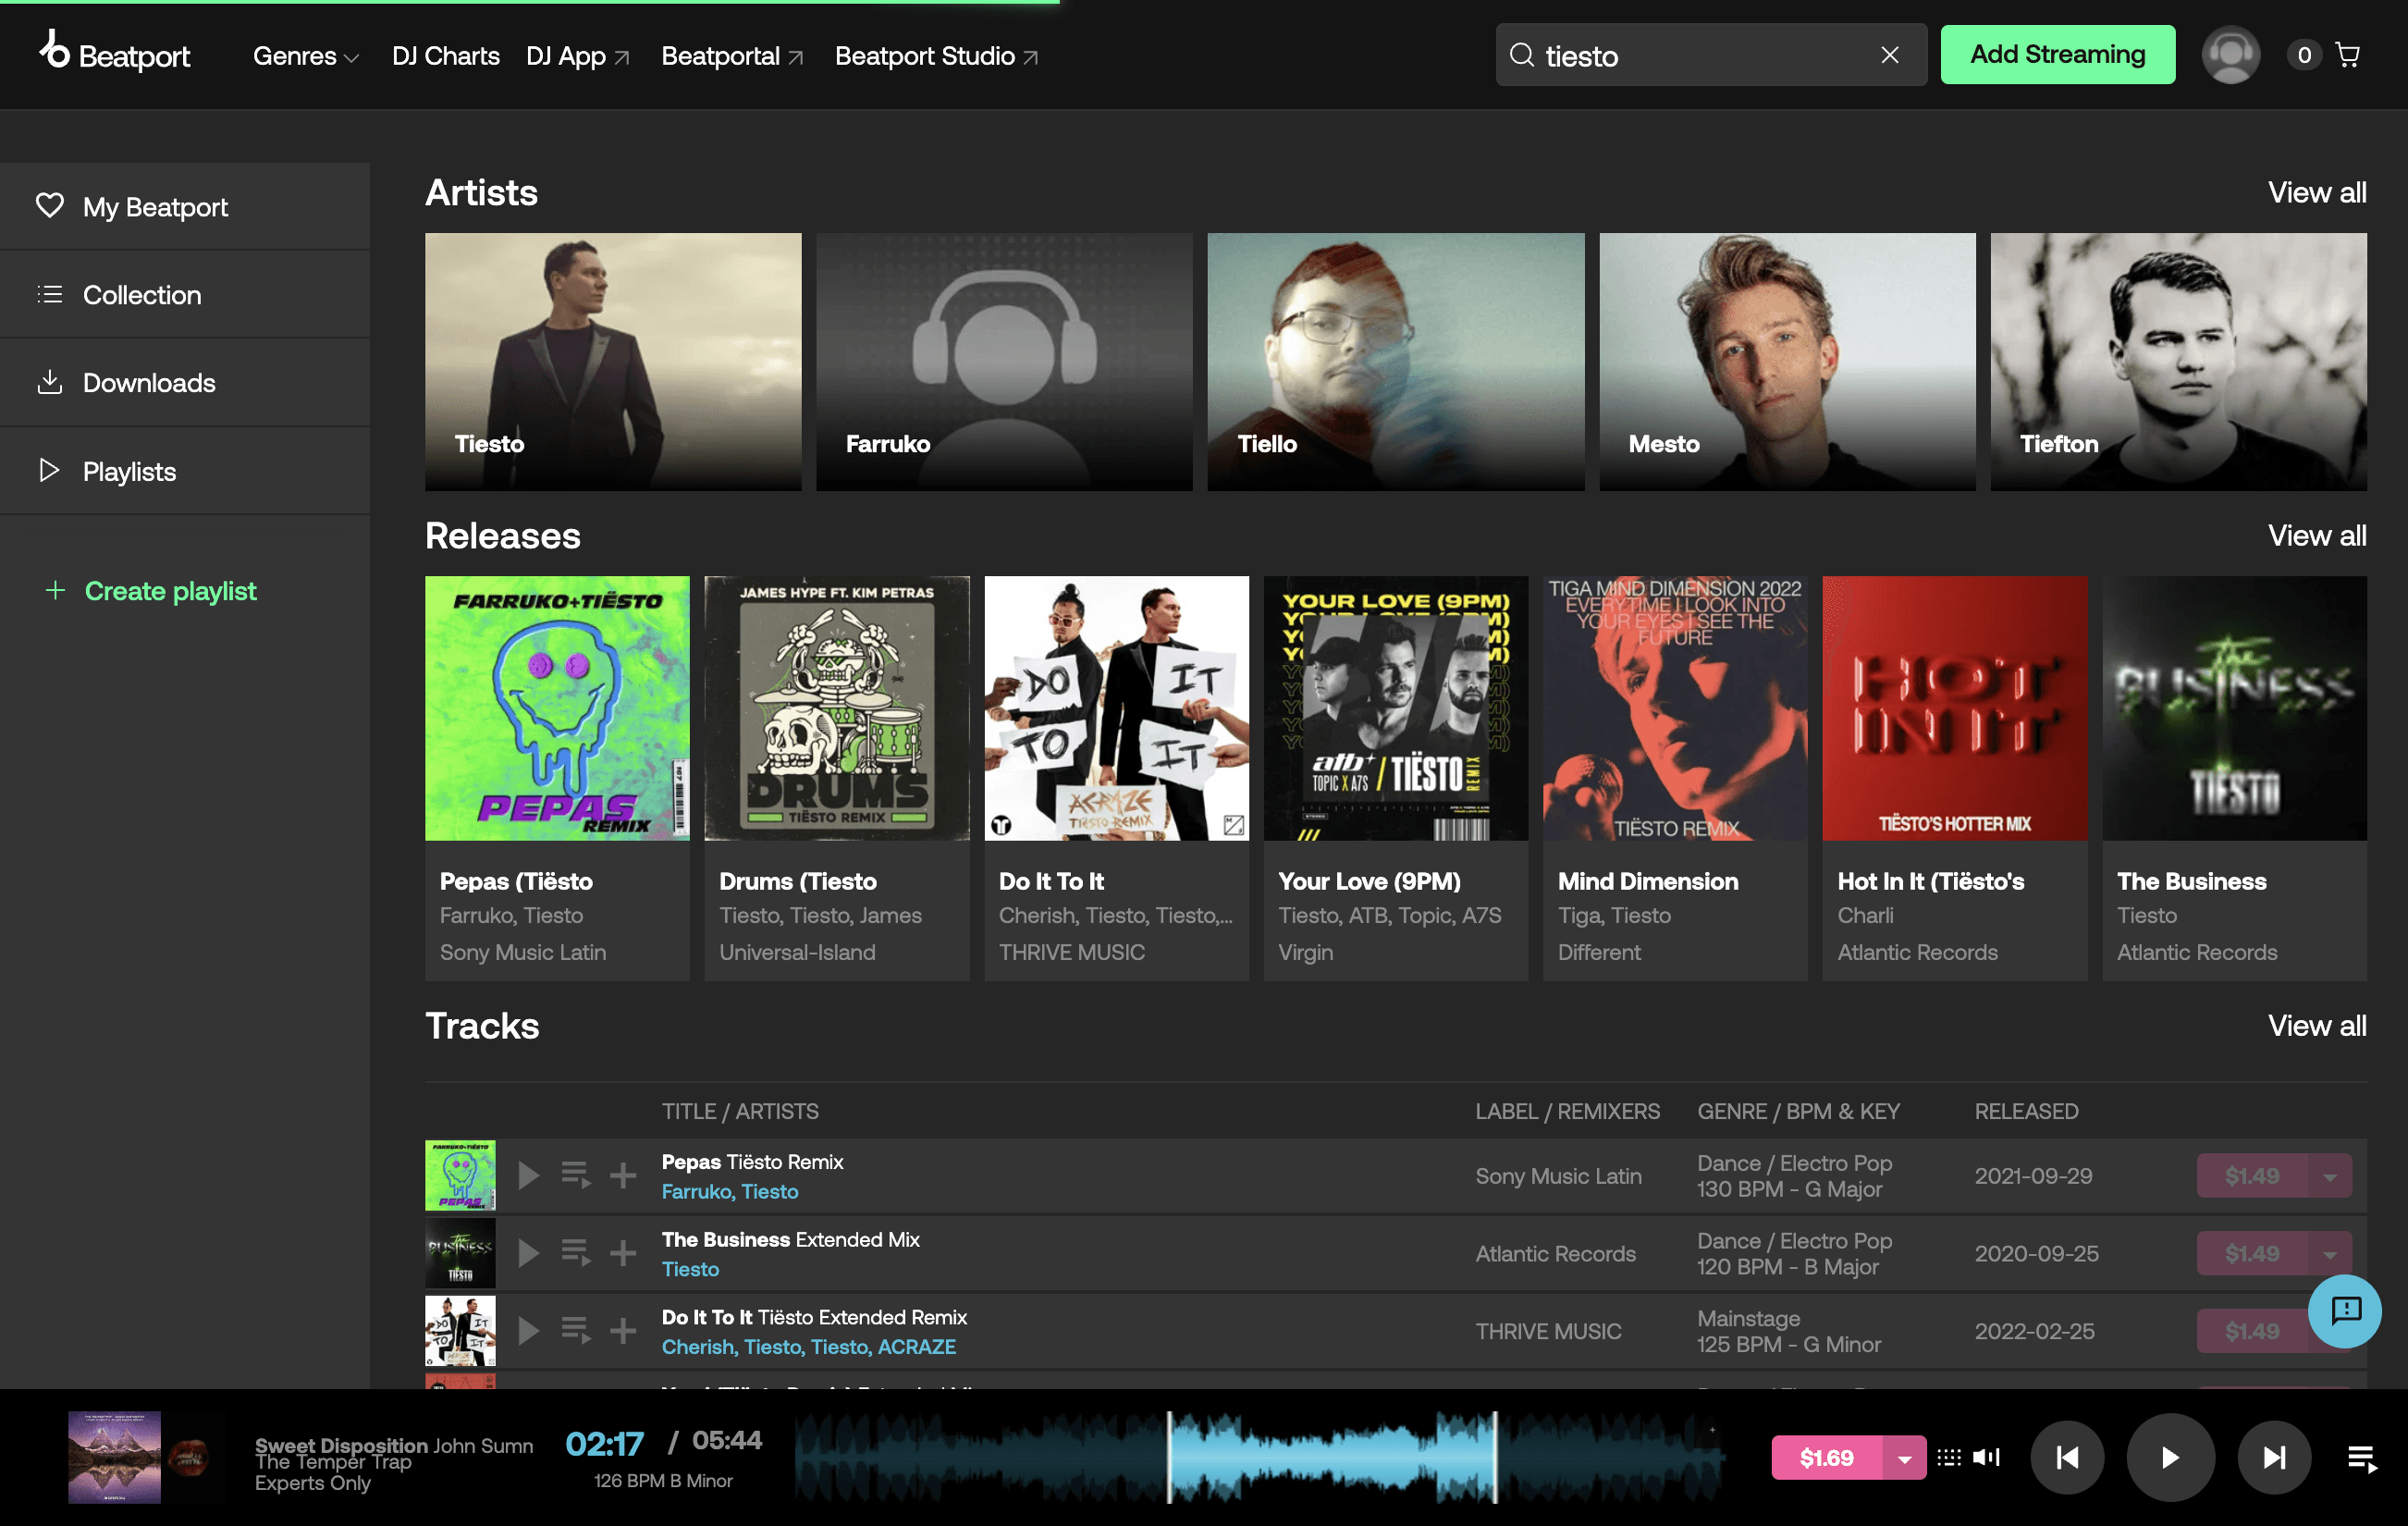Expand price options for Pepas Tiësto Remix
This screenshot has width=2408, height=1526.
click(x=2330, y=1176)
